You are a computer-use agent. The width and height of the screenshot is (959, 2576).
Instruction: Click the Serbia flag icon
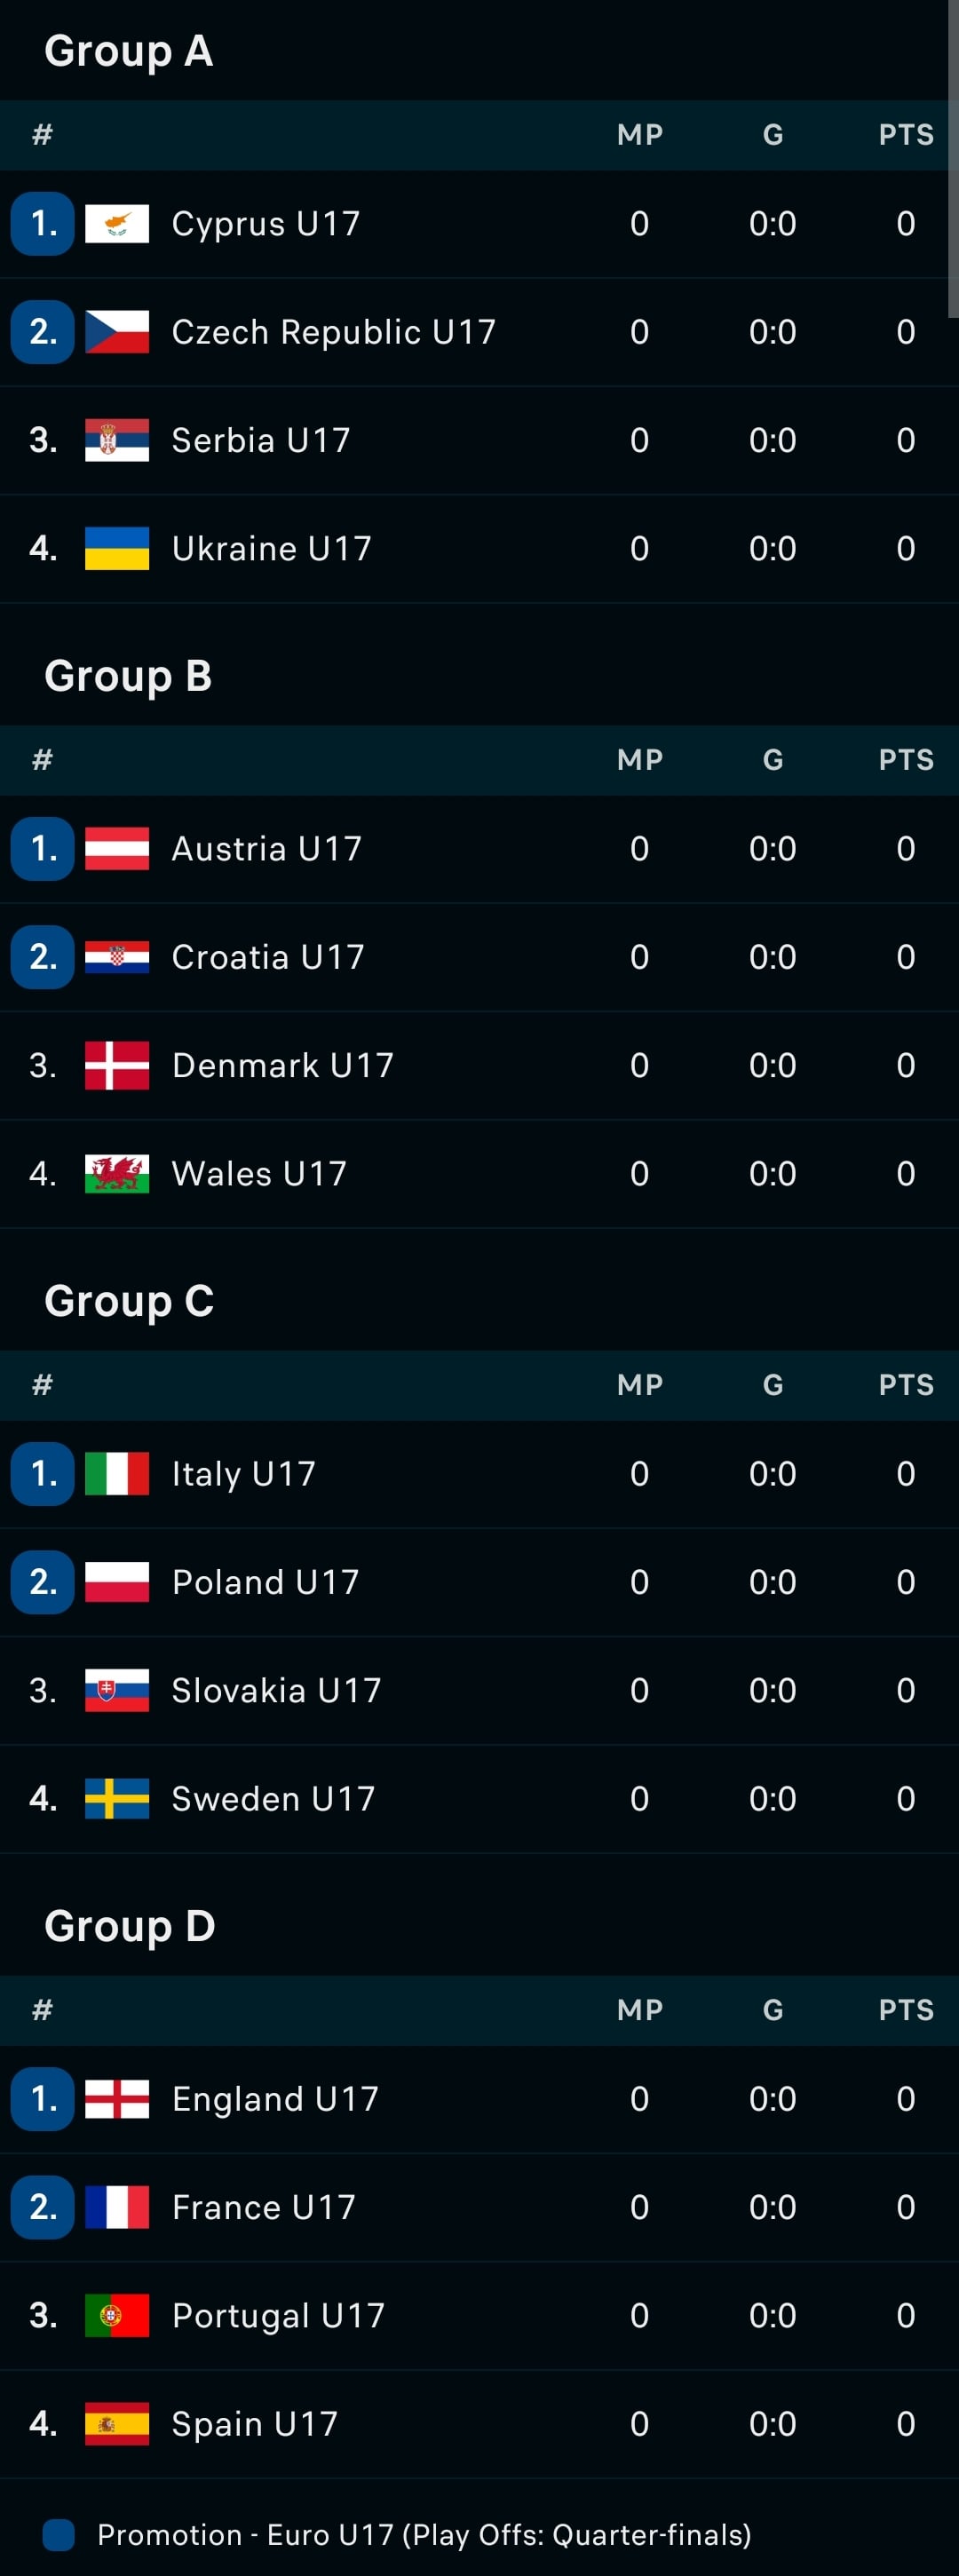tap(117, 440)
